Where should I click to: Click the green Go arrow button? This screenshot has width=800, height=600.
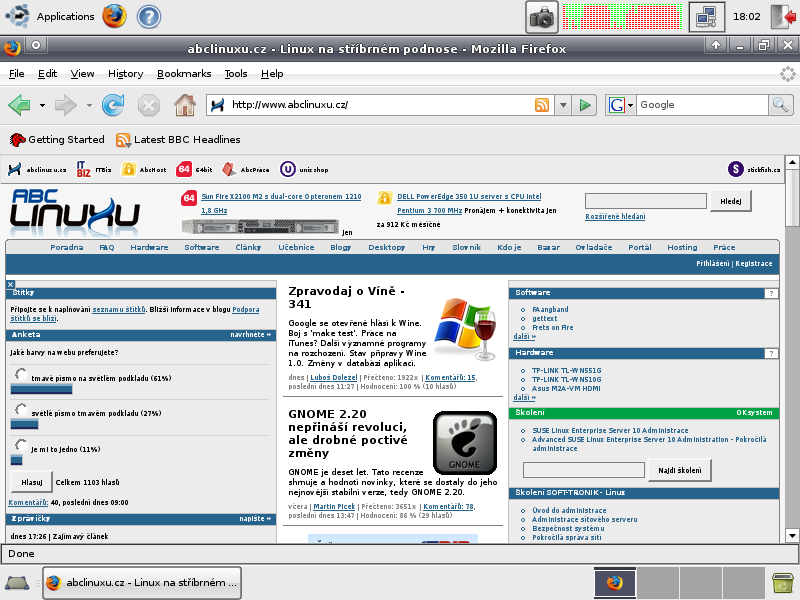coord(584,105)
